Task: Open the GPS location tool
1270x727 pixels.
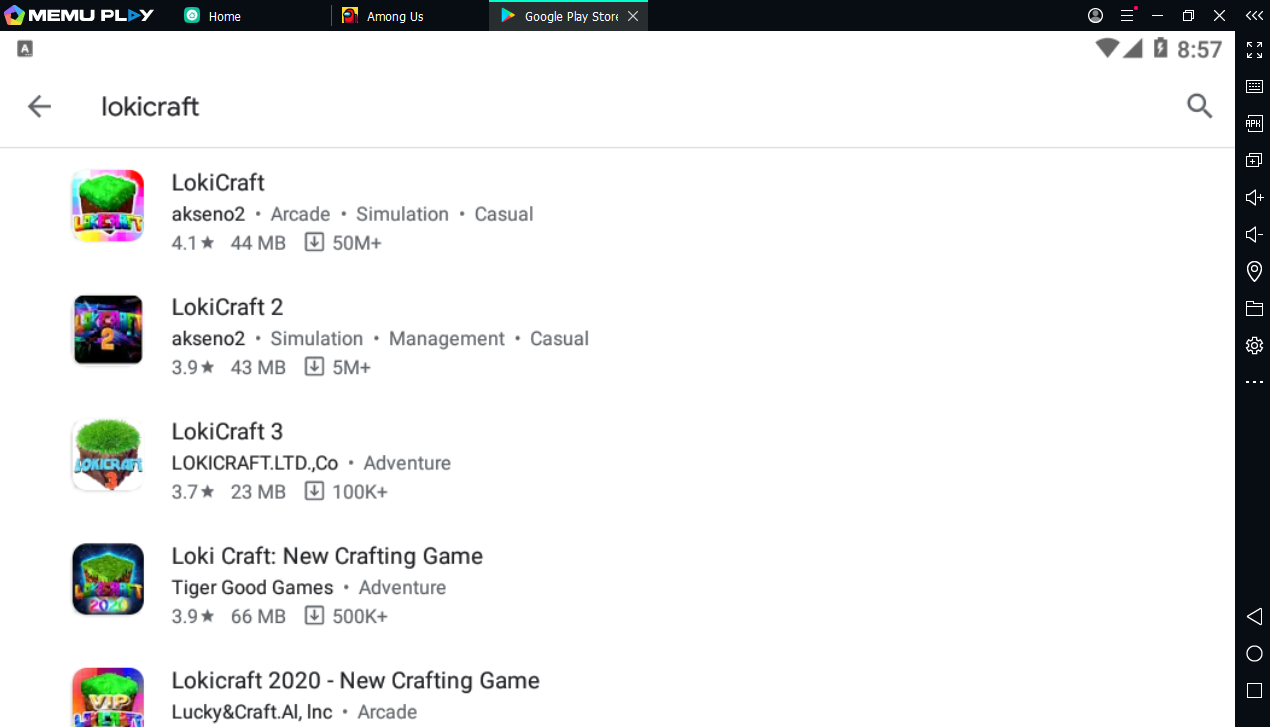Action: pyautogui.click(x=1254, y=271)
